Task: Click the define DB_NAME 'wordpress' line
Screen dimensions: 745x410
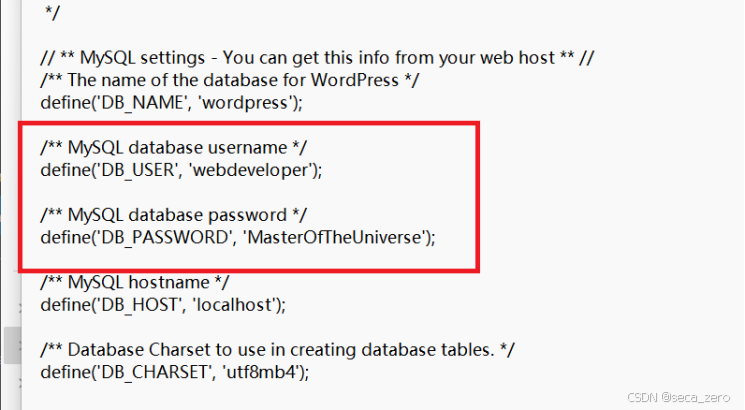Action: (172, 103)
